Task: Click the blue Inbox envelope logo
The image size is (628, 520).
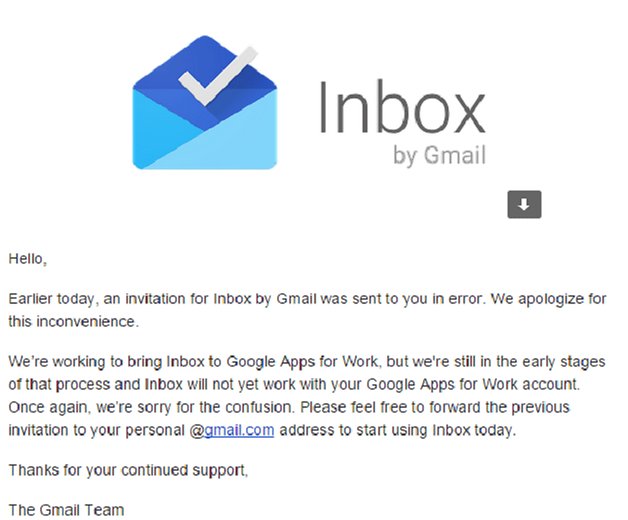Action: (205, 102)
